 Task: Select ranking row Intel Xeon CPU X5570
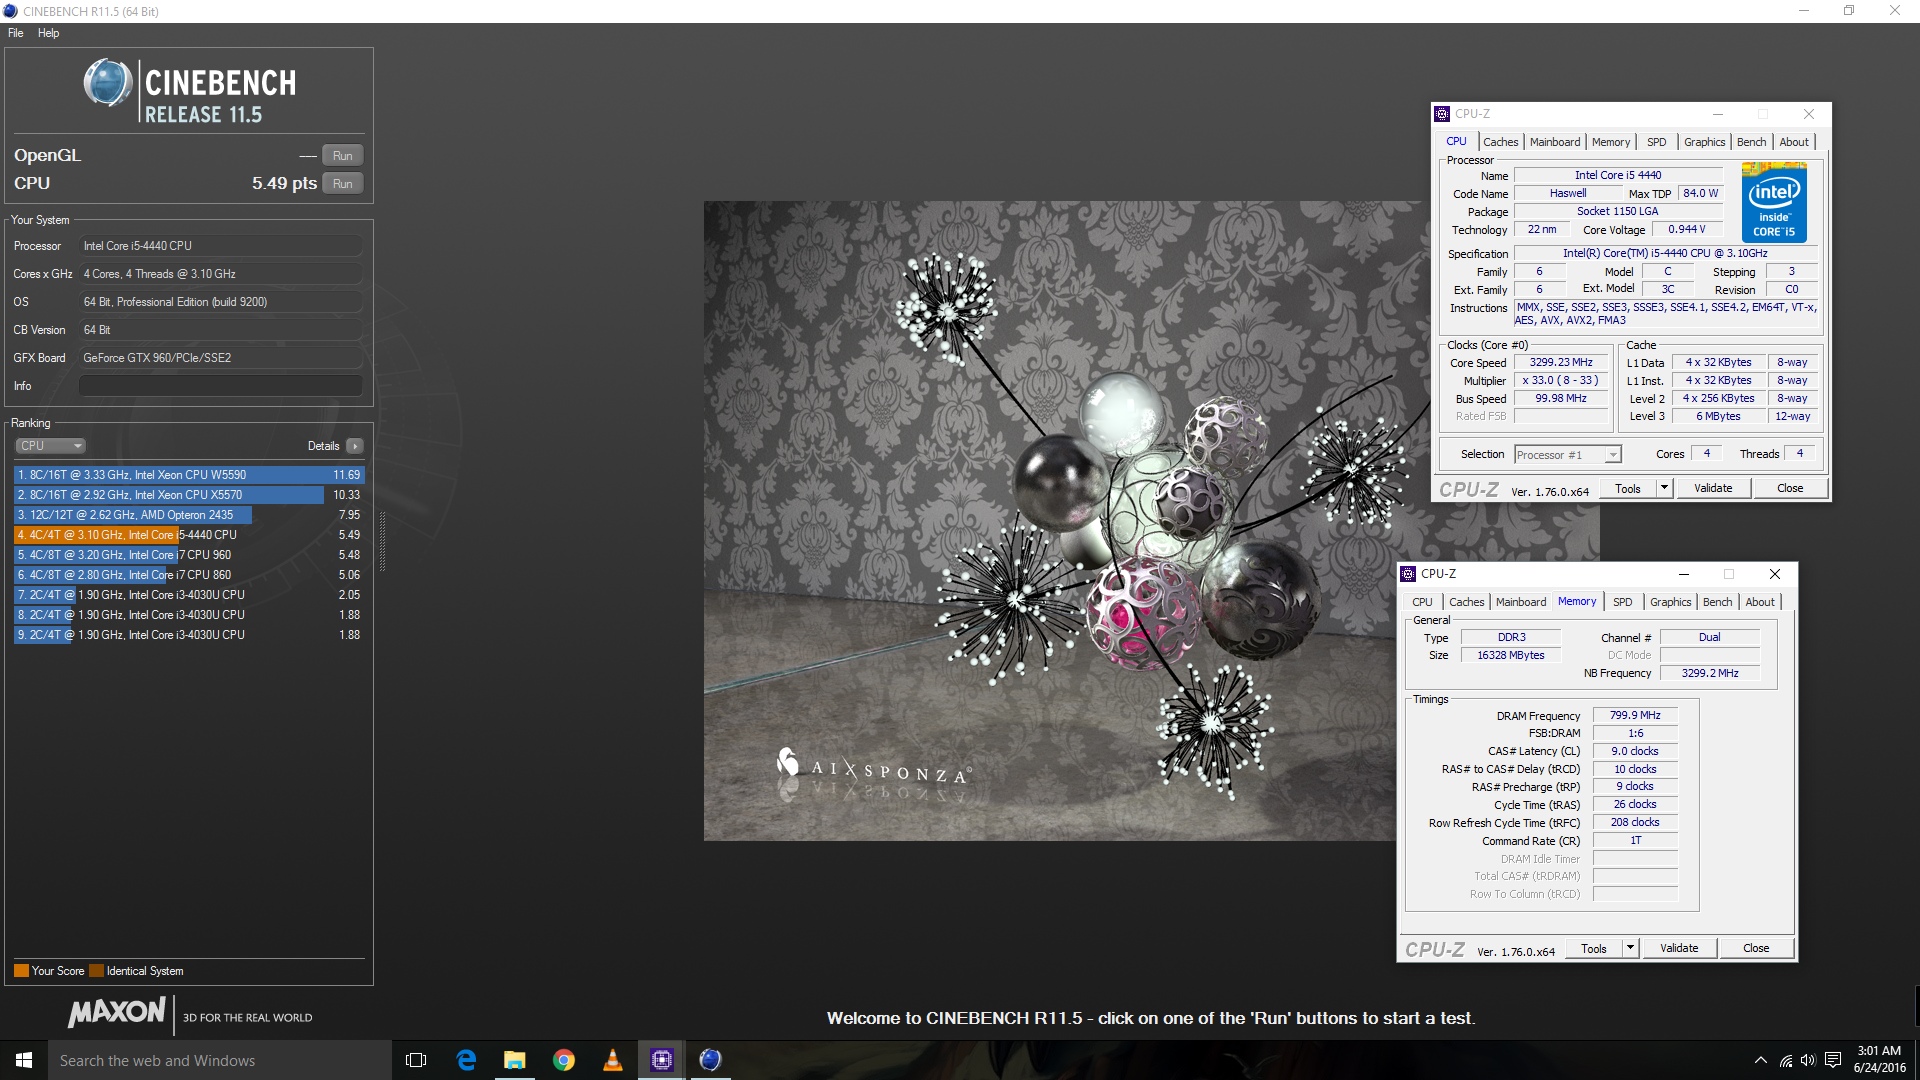pos(189,495)
